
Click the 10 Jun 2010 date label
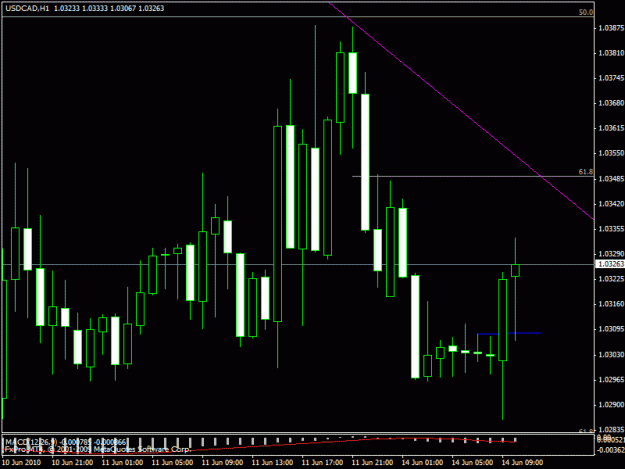21,463
